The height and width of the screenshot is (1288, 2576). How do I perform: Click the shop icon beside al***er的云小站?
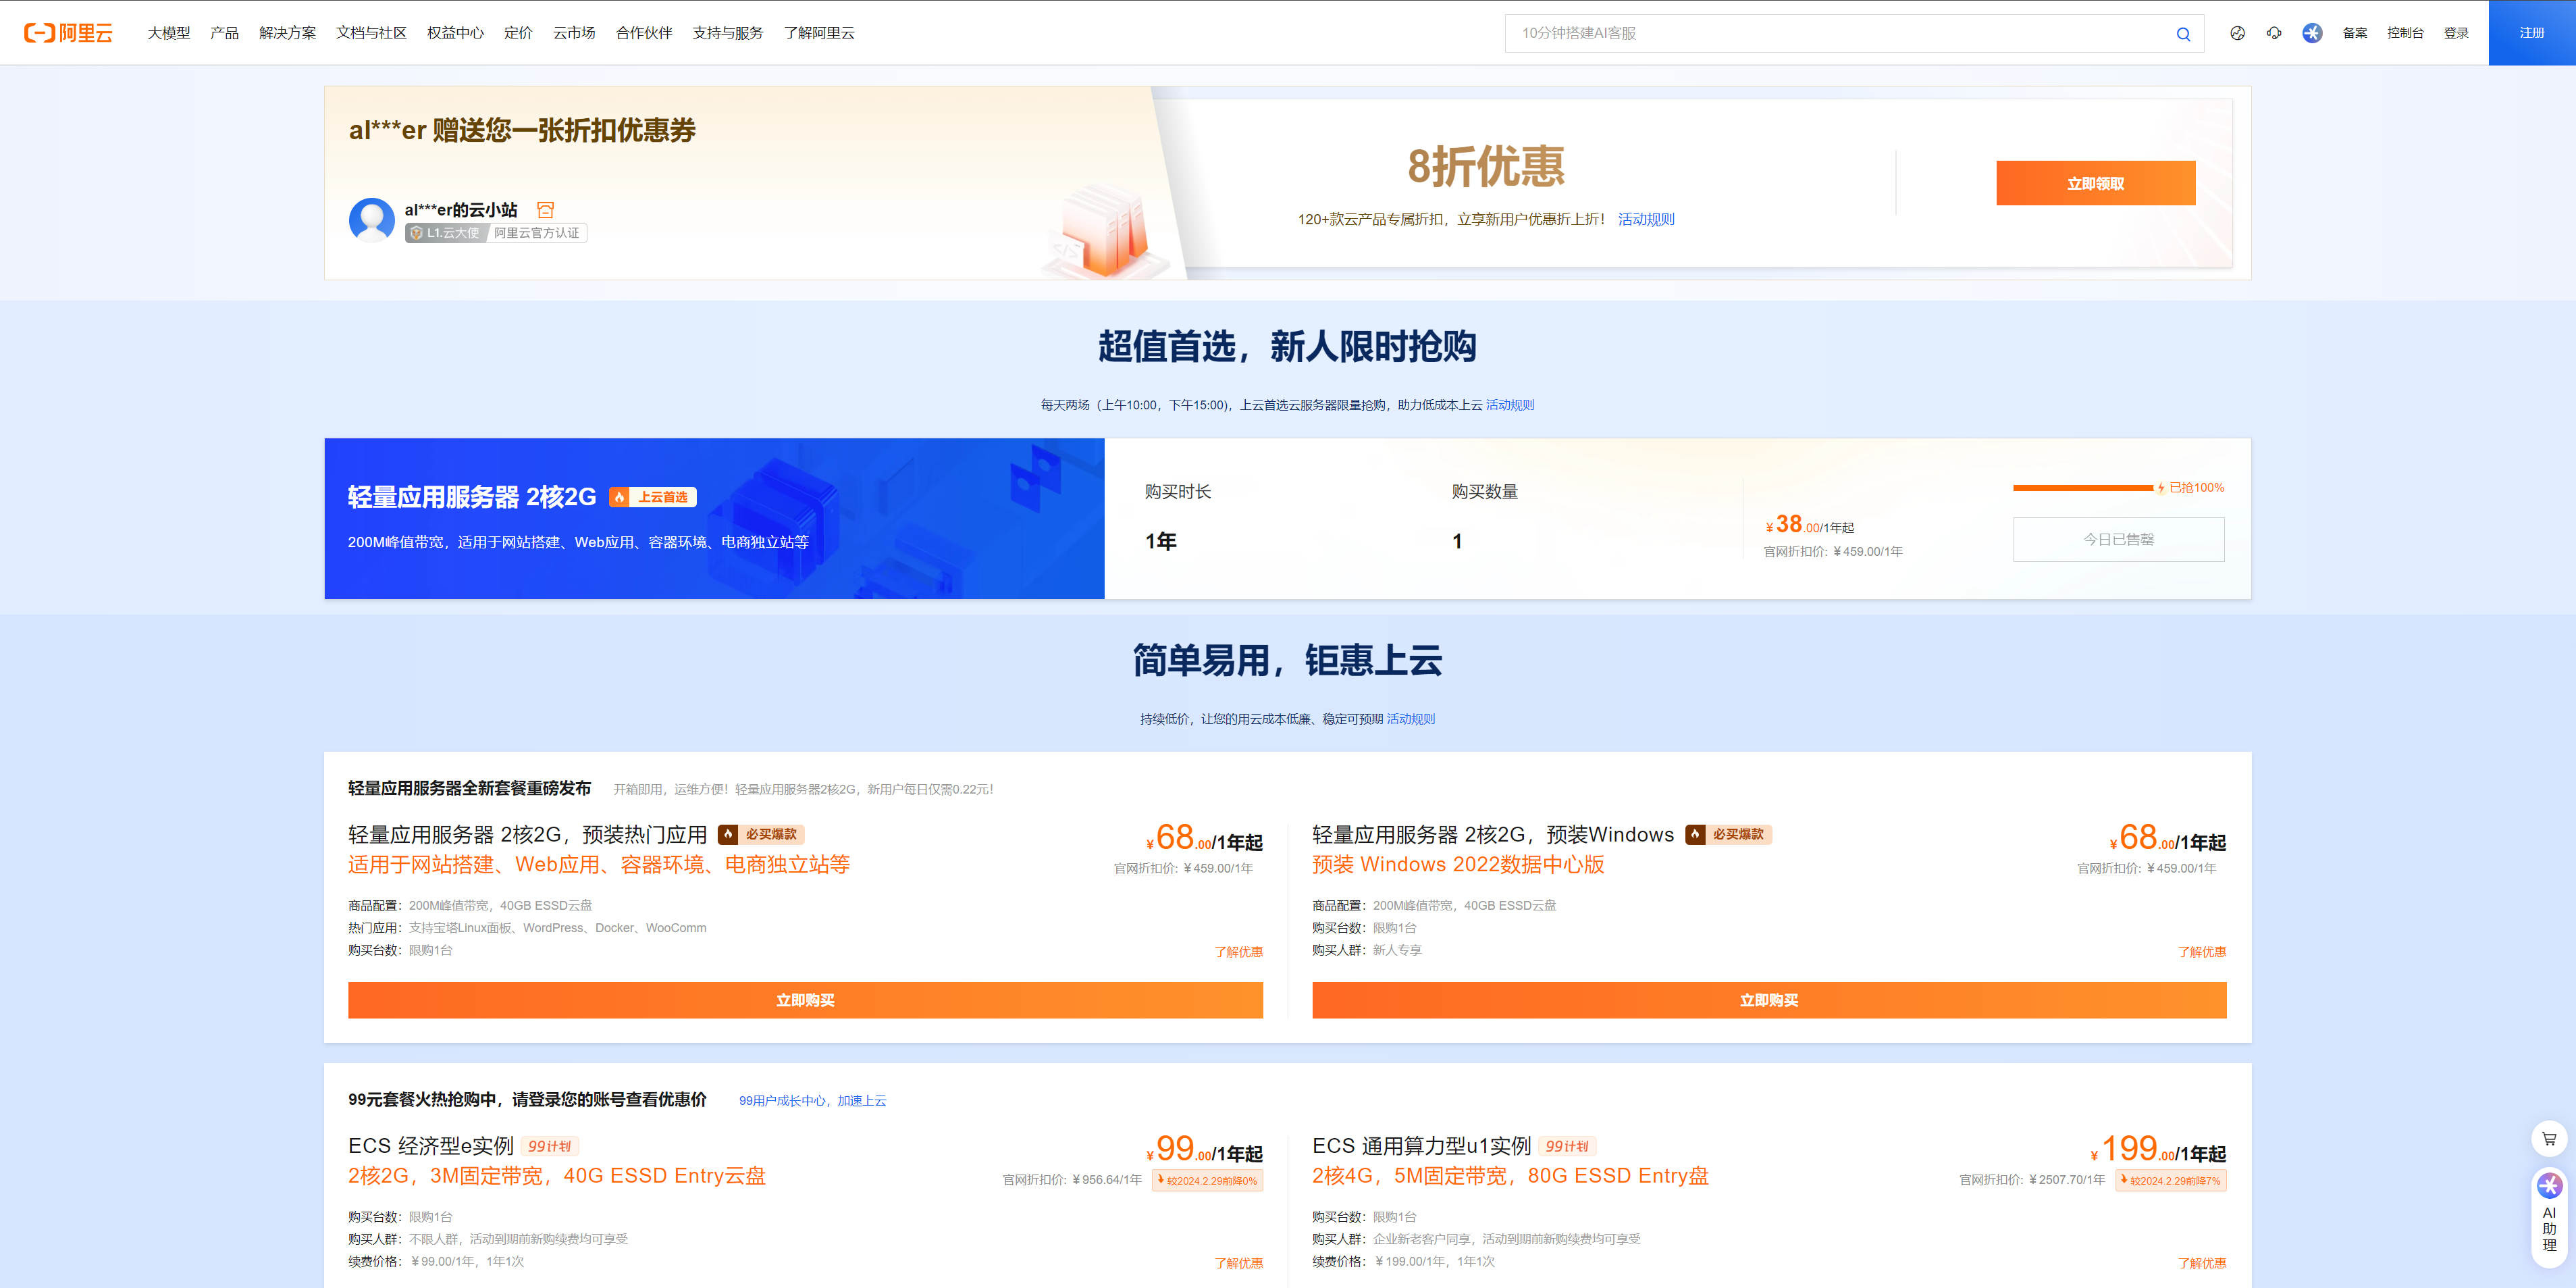(545, 209)
